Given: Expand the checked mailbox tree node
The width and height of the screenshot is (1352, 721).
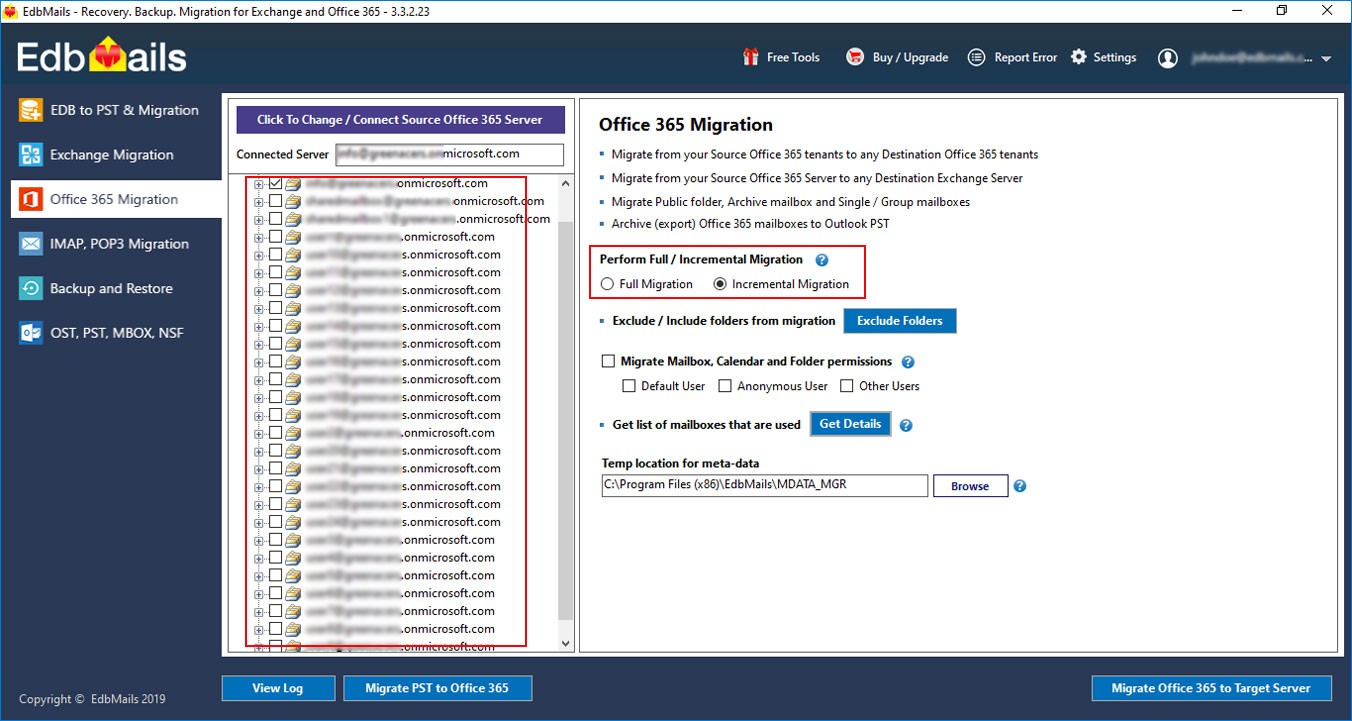Looking at the screenshot, I should pyautogui.click(x=259, y=184).
